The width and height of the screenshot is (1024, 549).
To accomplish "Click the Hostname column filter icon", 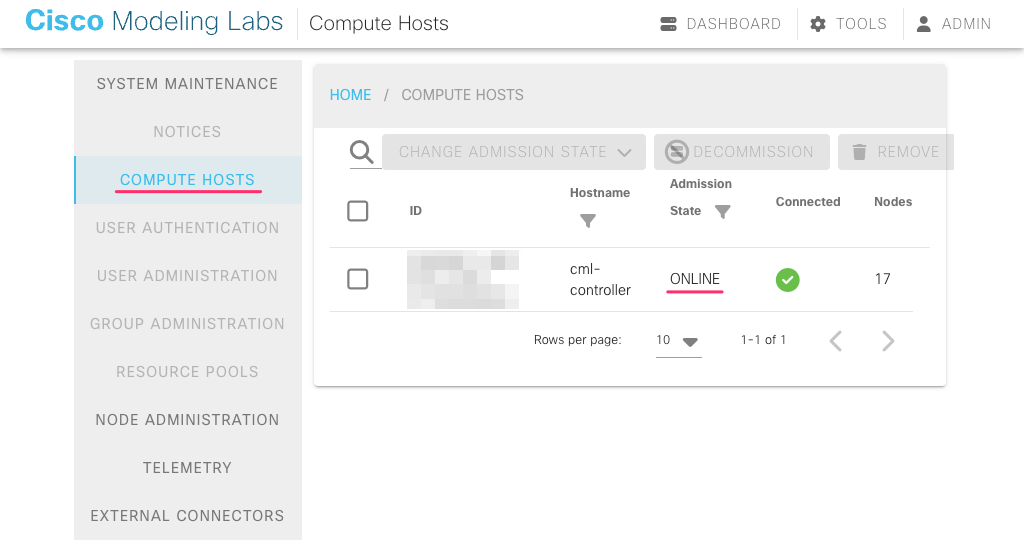I will [x=588, y=221].
